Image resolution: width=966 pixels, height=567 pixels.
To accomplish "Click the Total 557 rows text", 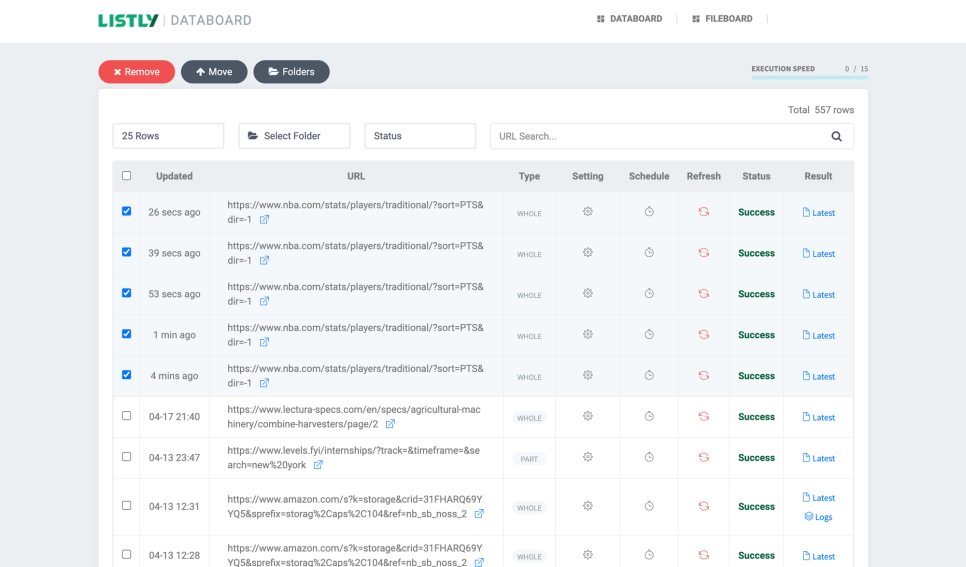I will point(821,110).
